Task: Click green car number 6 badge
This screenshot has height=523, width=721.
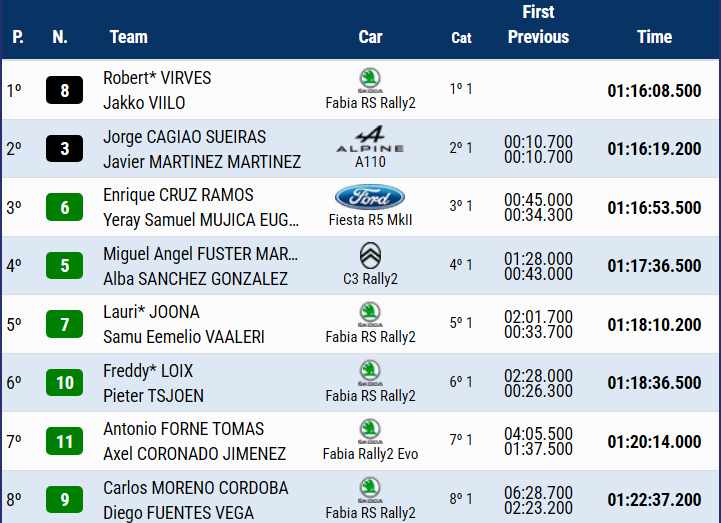Action: point(65,208)
